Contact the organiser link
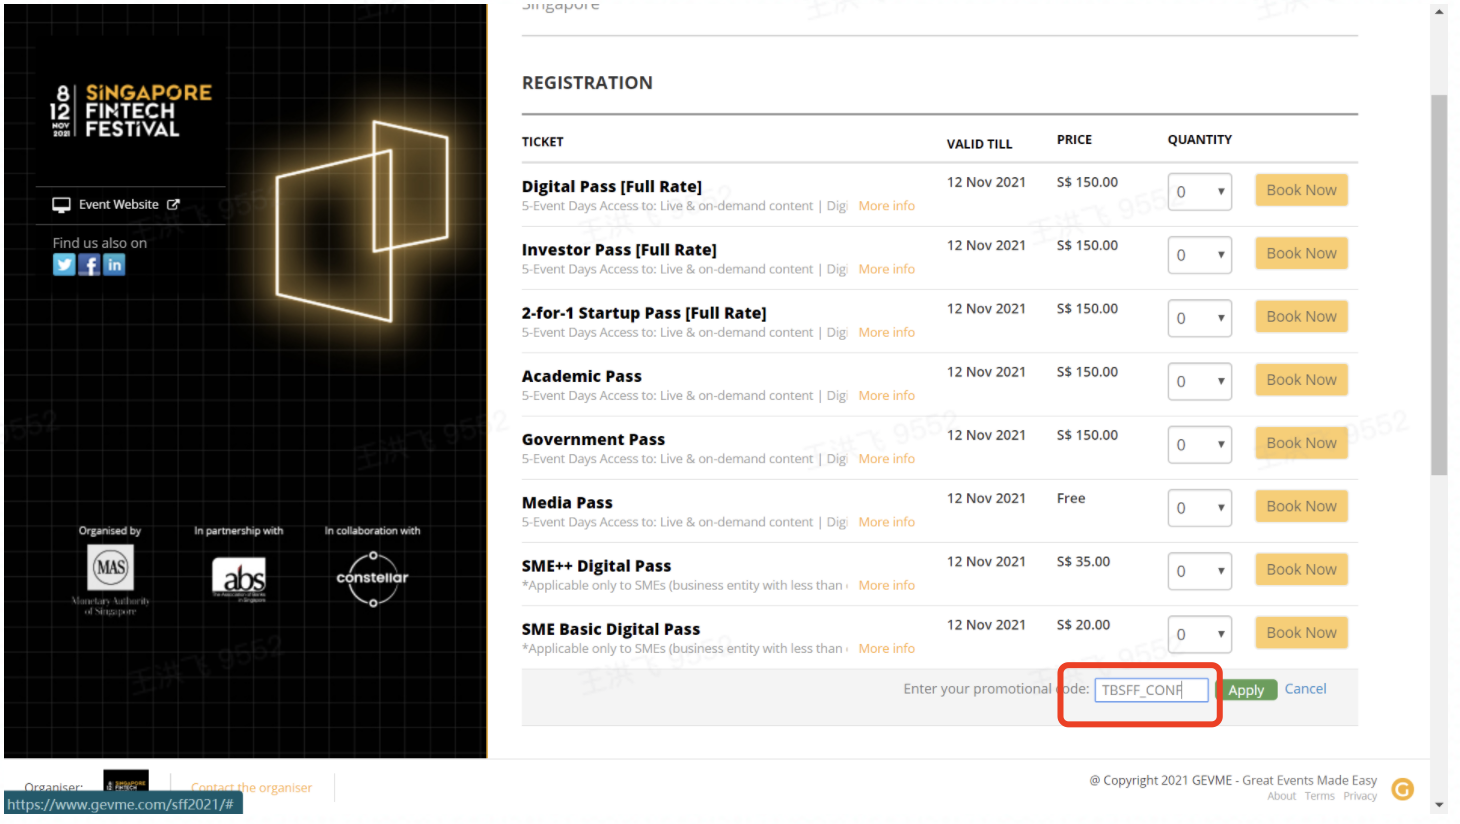1460x824 pixels. pos(251,788)
